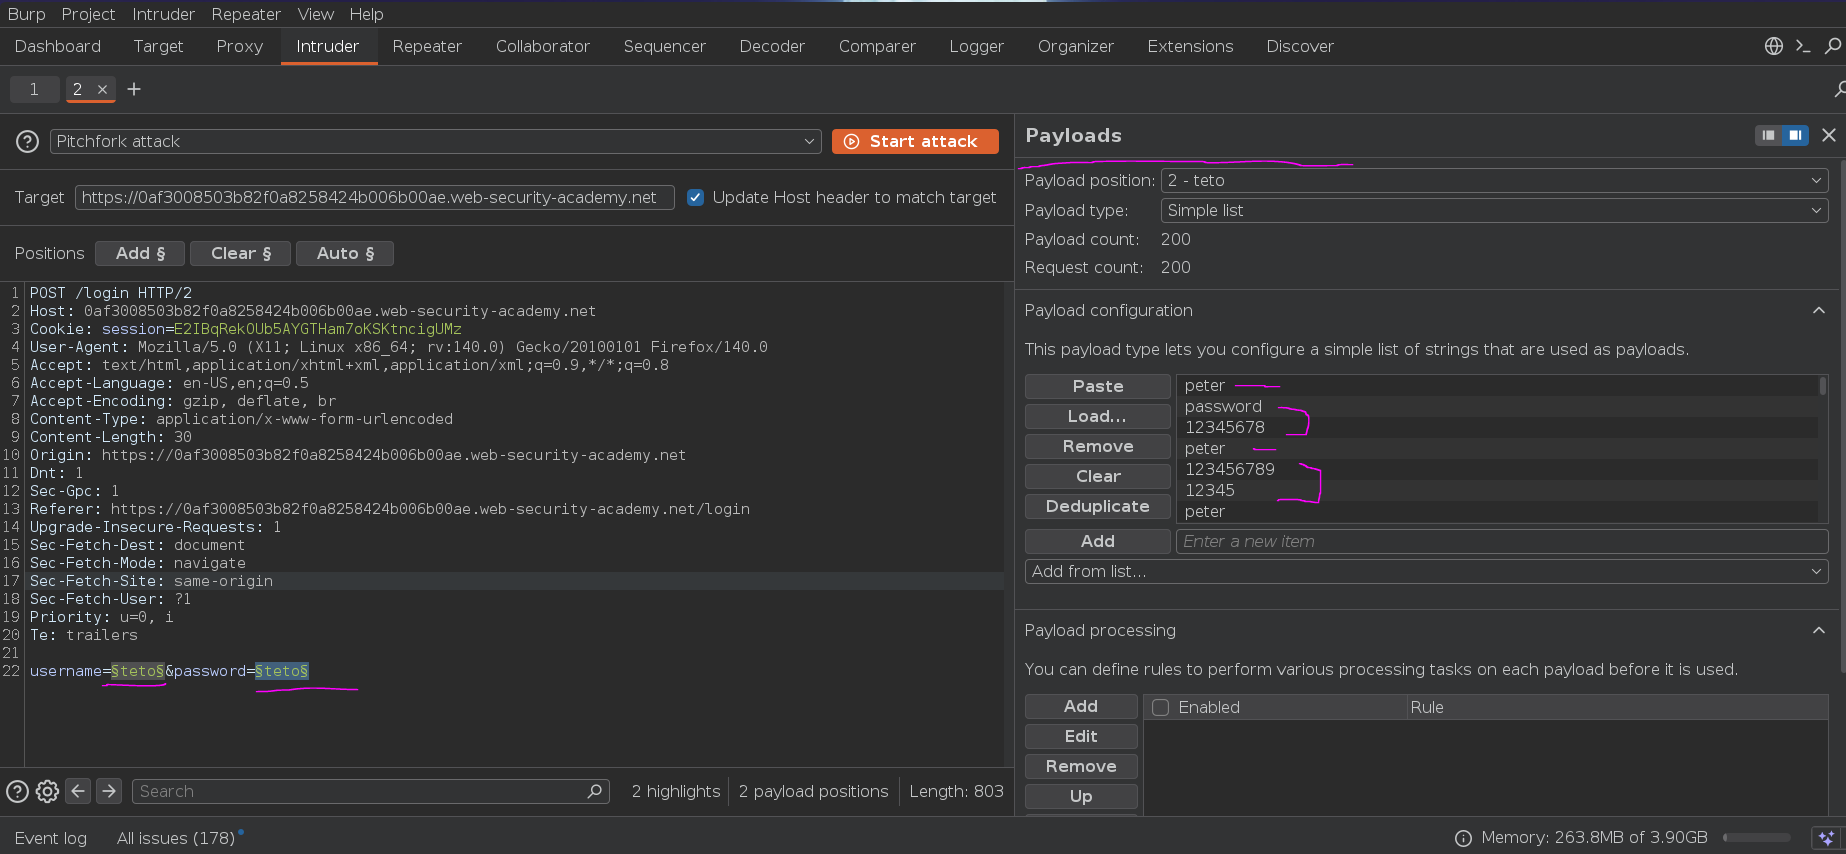This screenshot has width=1846, height=854.
Task: Go to next search match arrow
Action: point(109,791)
